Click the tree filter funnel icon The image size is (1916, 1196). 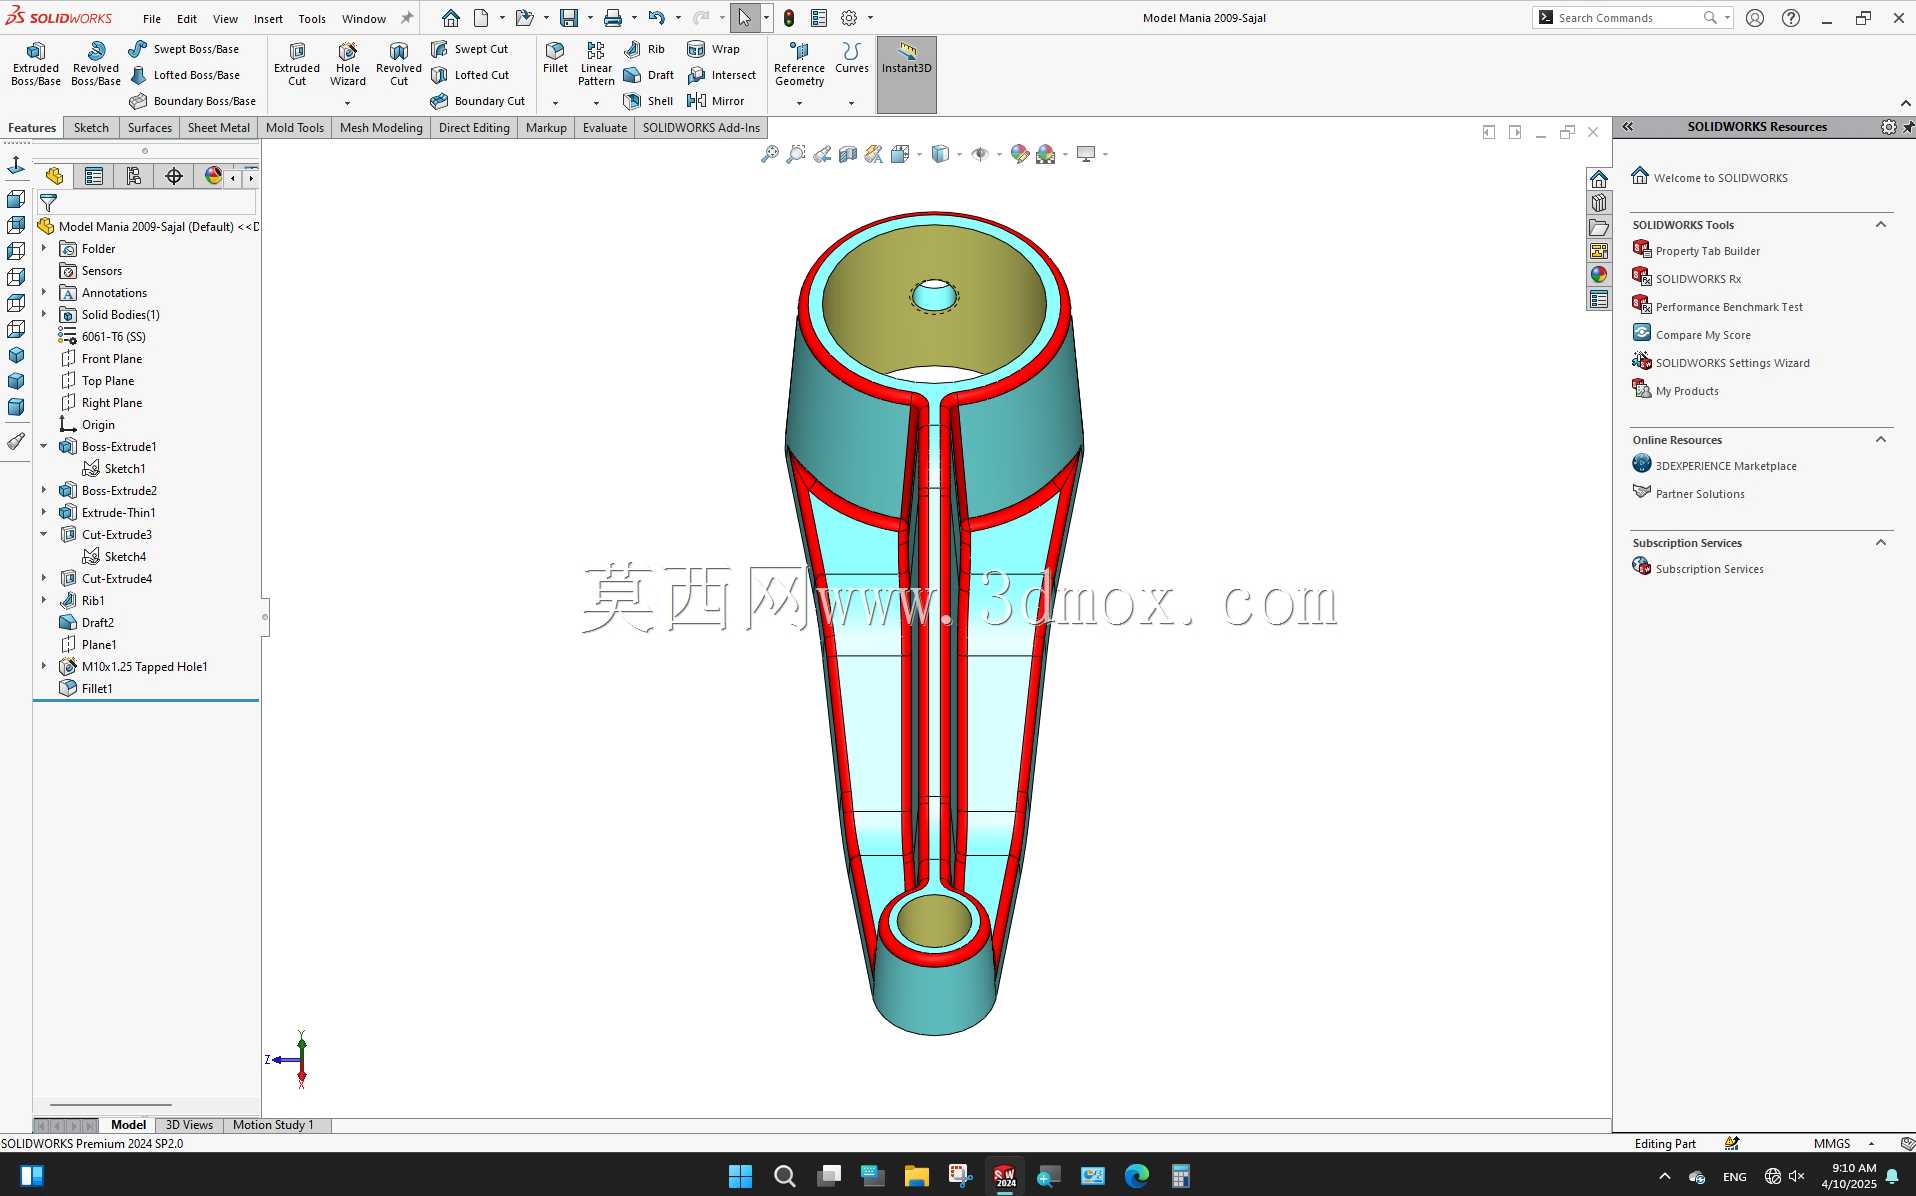click(48, 203)
